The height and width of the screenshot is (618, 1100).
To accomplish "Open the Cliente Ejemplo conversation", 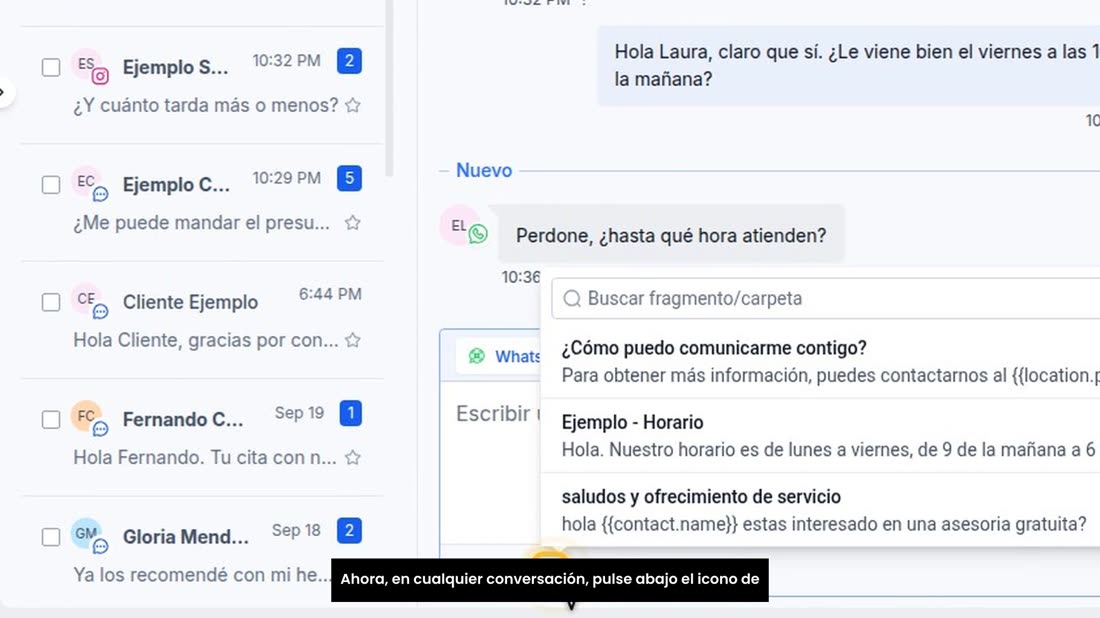I will (x=203, y=320).
